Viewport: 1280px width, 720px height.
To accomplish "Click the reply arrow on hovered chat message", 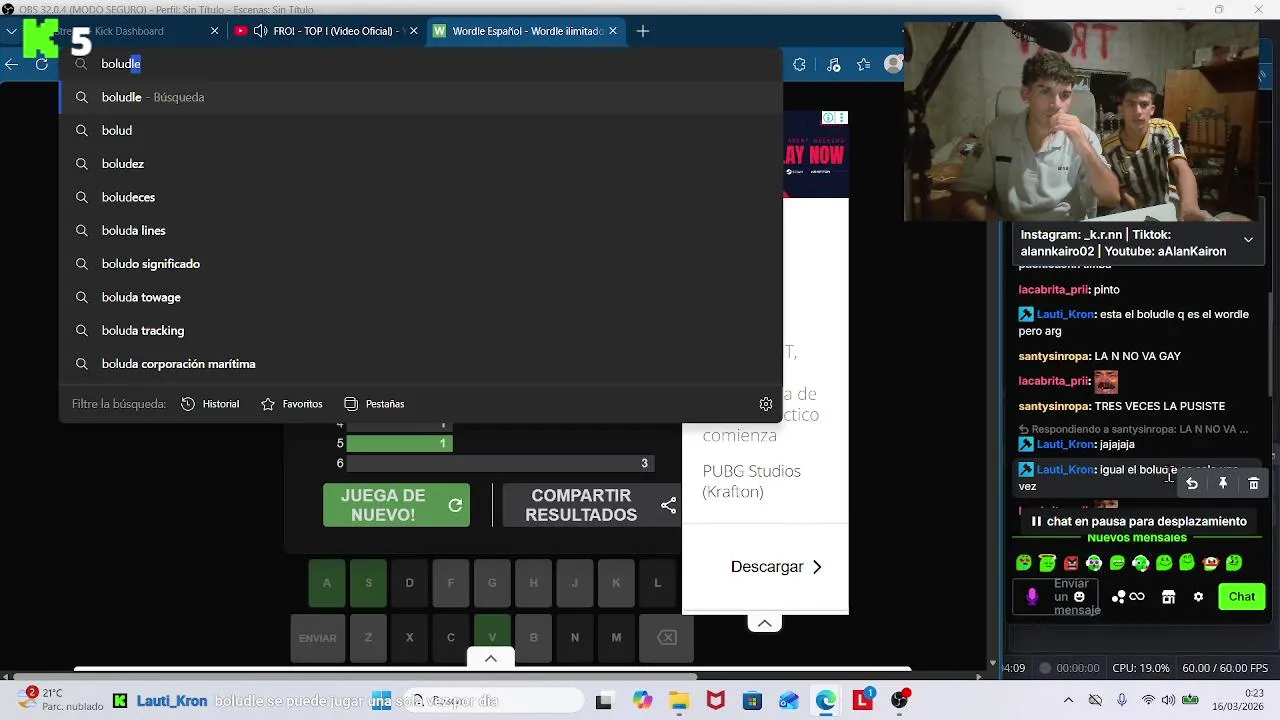I will [1192, 484].
